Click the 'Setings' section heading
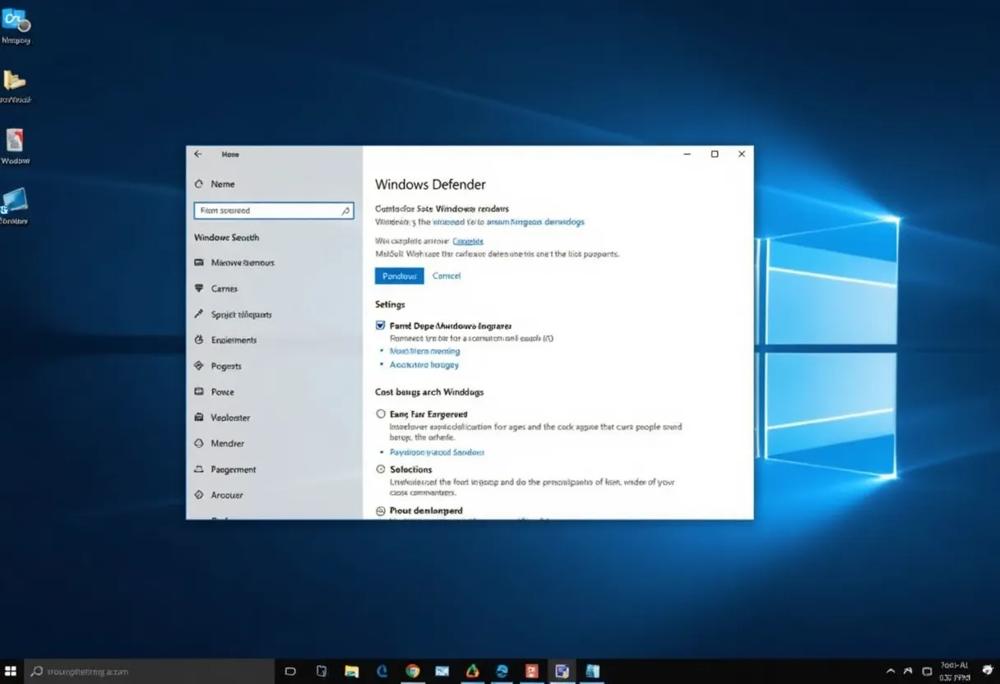Screen dimensions: 1000x684 click(x=390, y=305)
